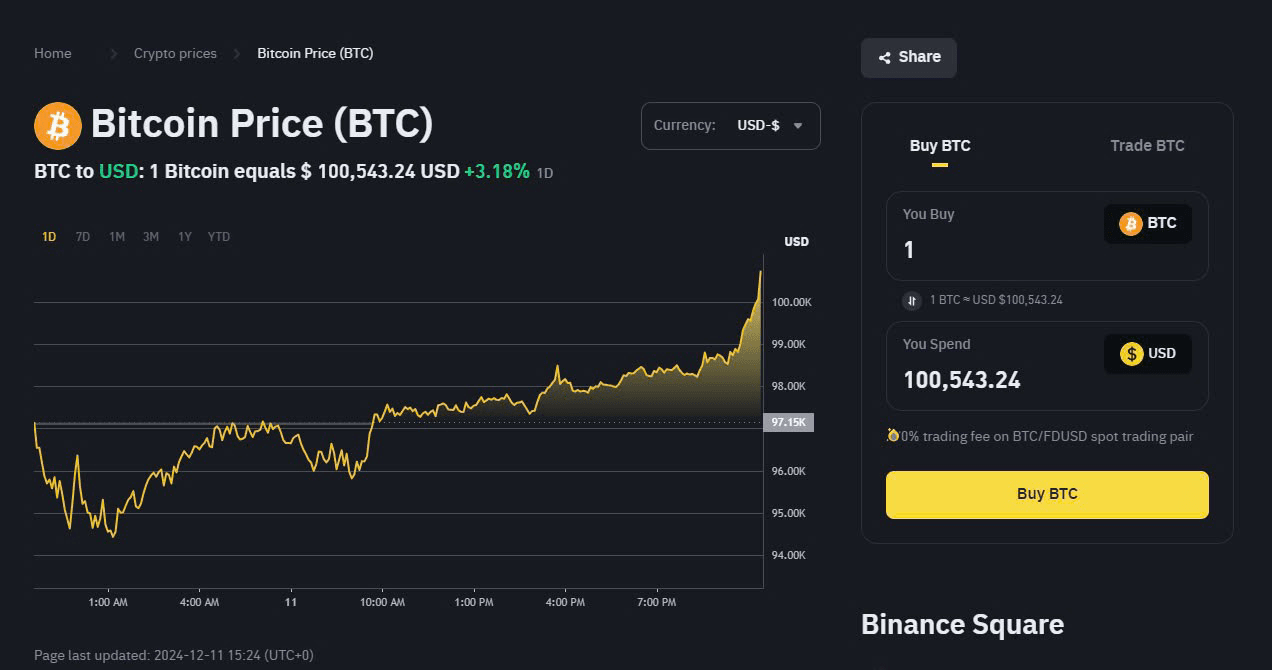Click the breadcrumb chevron after Home
The image size is (1272, 670).
click(113, 54)
